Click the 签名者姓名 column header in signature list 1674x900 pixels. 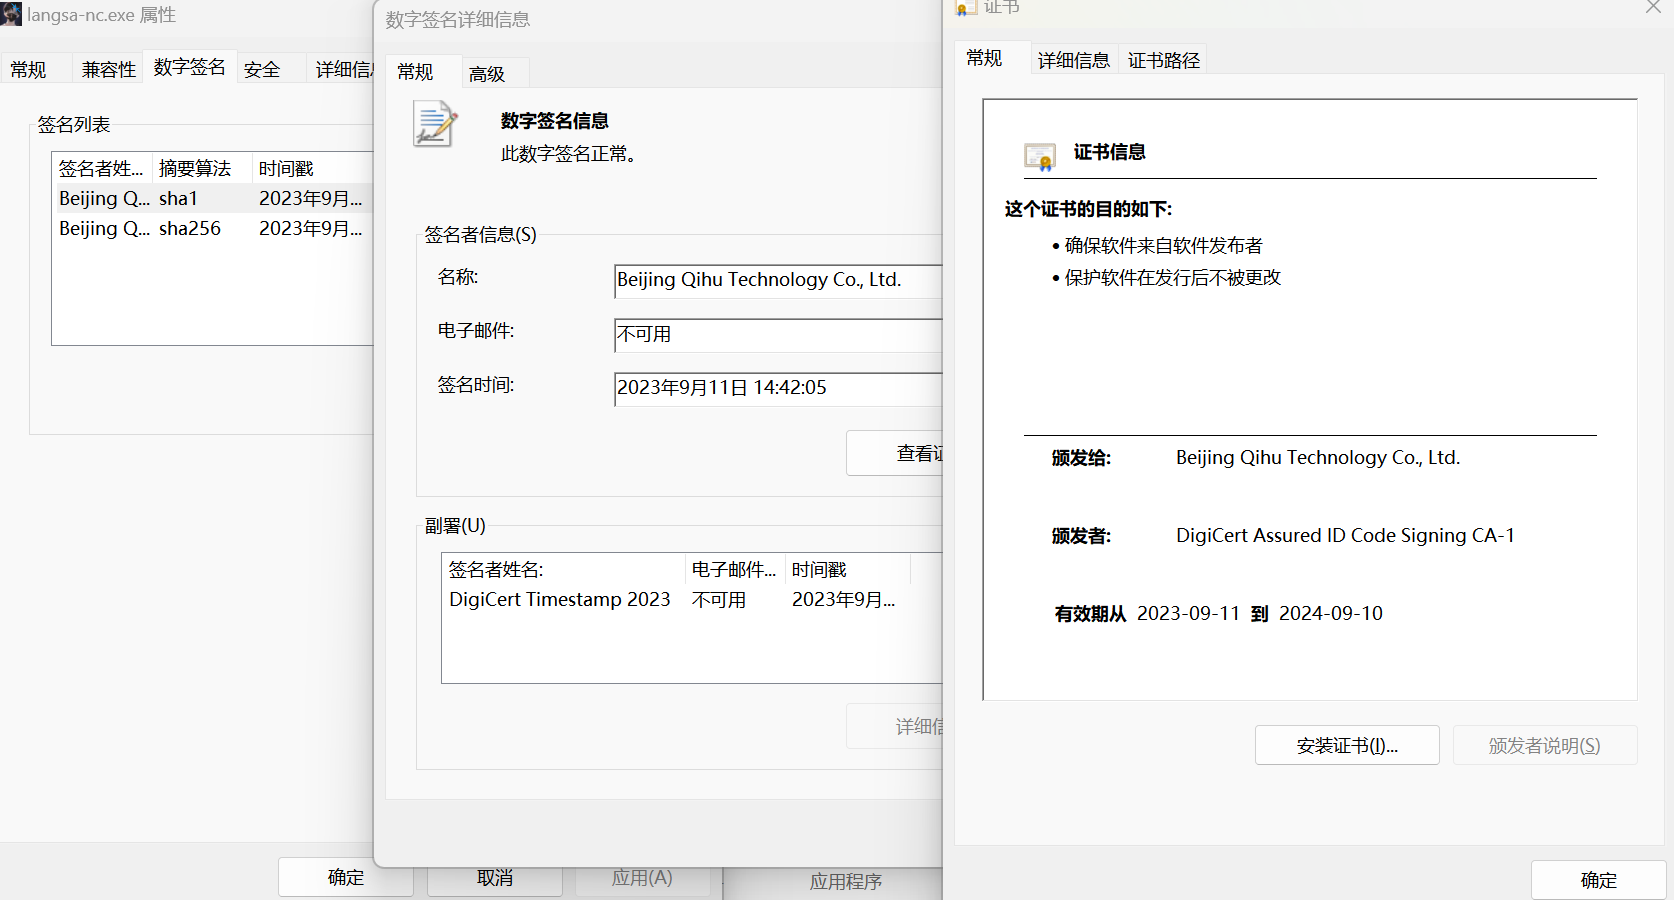(x=102, y=168)
